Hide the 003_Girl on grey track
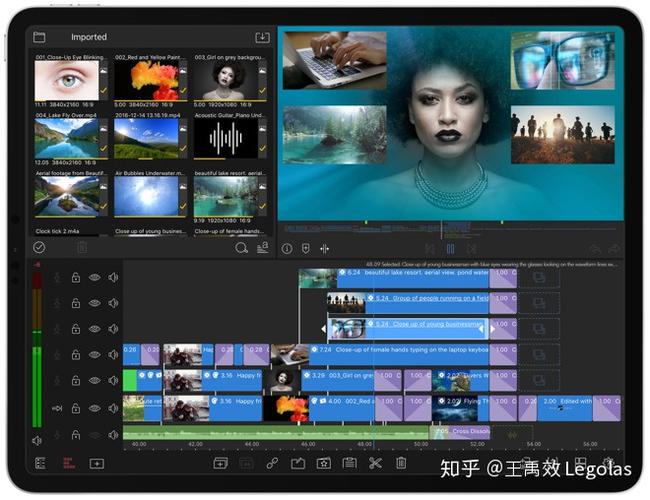The height and width of the screenshot is (500, 650). pyautogui.click(x=95, y=380)
